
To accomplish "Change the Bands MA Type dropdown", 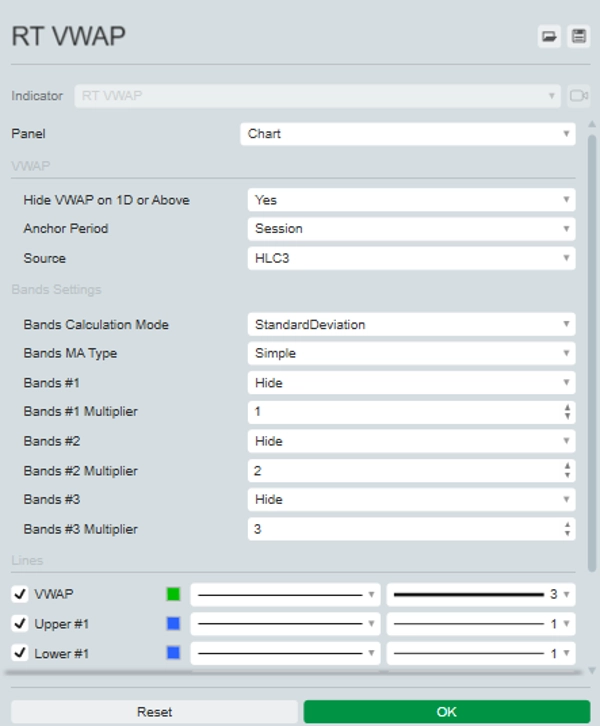I will click(x=411, y=353).
